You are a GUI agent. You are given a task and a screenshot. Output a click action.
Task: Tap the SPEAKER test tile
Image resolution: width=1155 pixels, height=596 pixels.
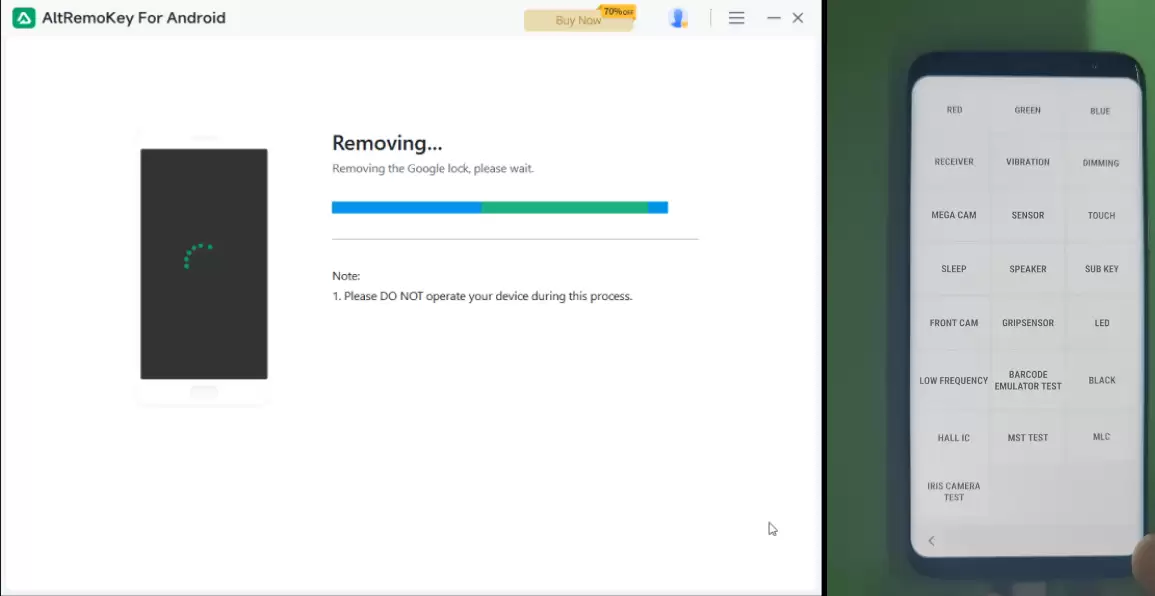[1028, 269]
